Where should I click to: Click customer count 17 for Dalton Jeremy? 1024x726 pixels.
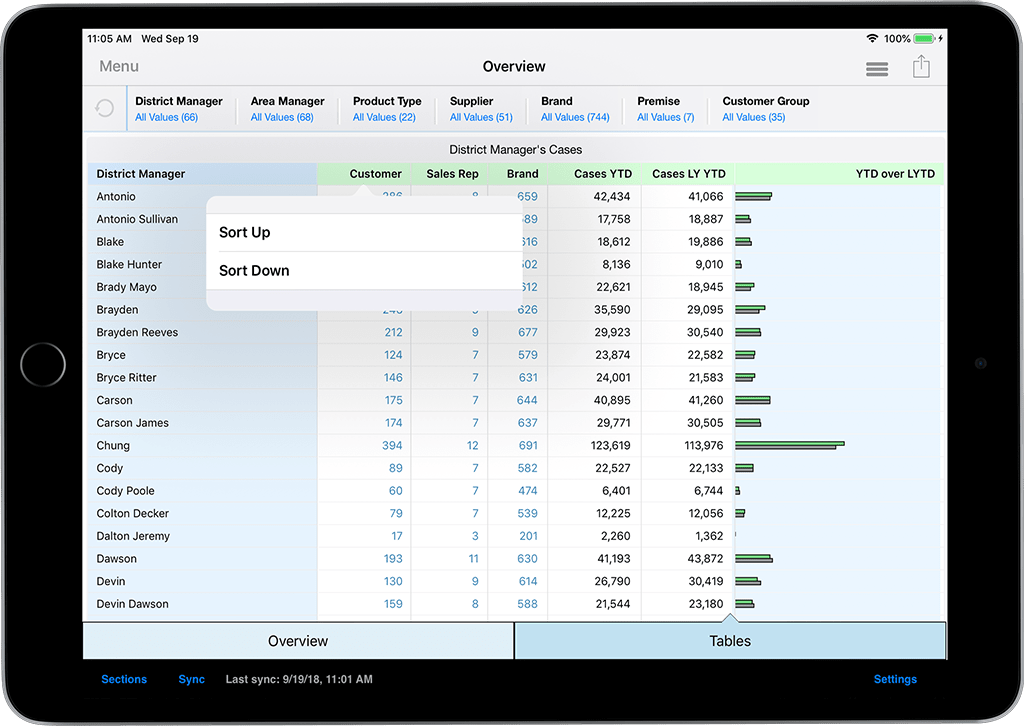(396, 536)
